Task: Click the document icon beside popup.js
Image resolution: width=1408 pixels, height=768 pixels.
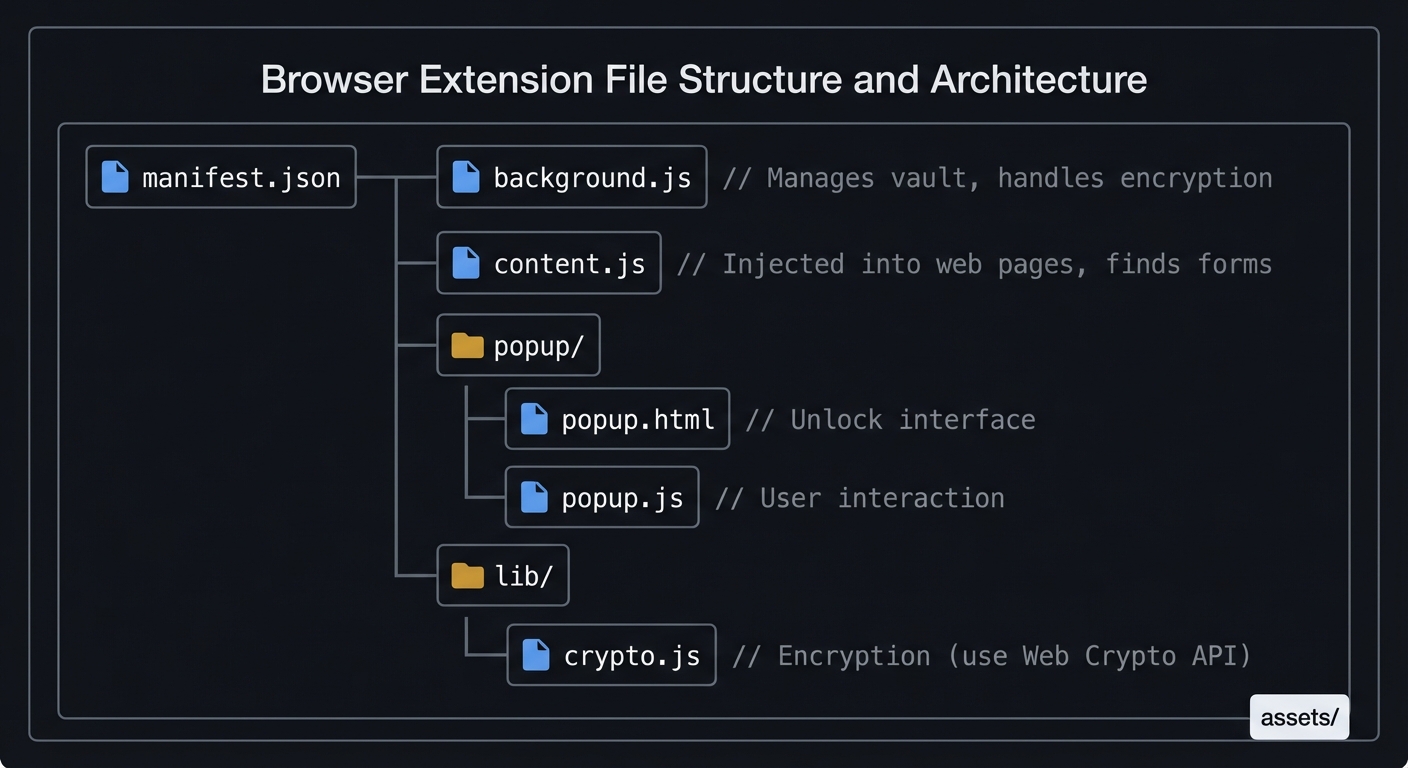Action: (x=532, y=497)
